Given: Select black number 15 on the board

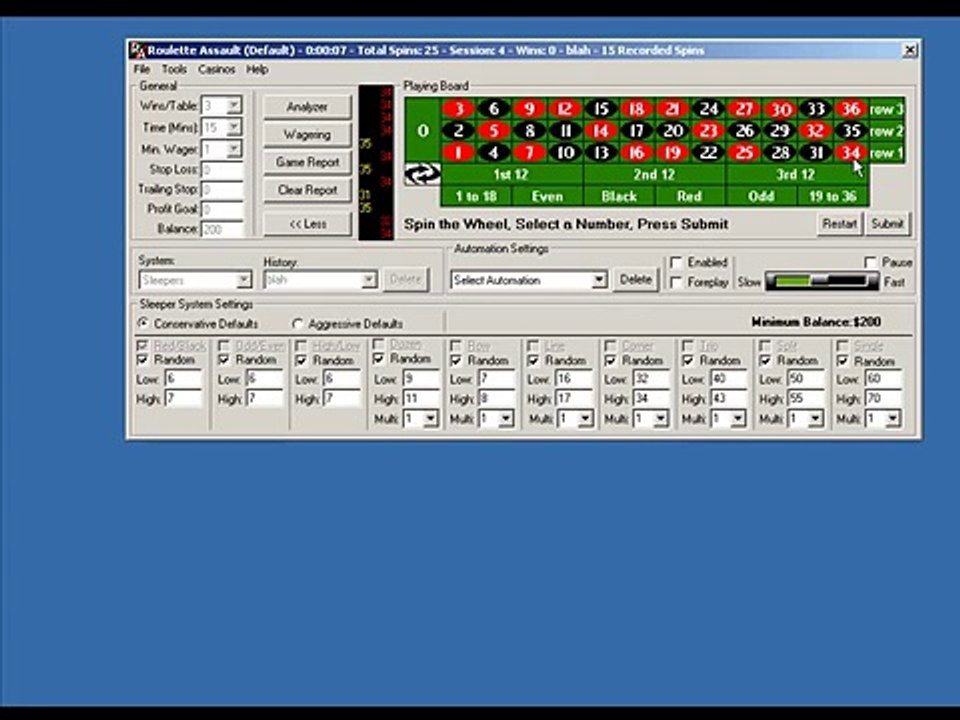Looking at the screenshot, I should [x=601, y=109].
